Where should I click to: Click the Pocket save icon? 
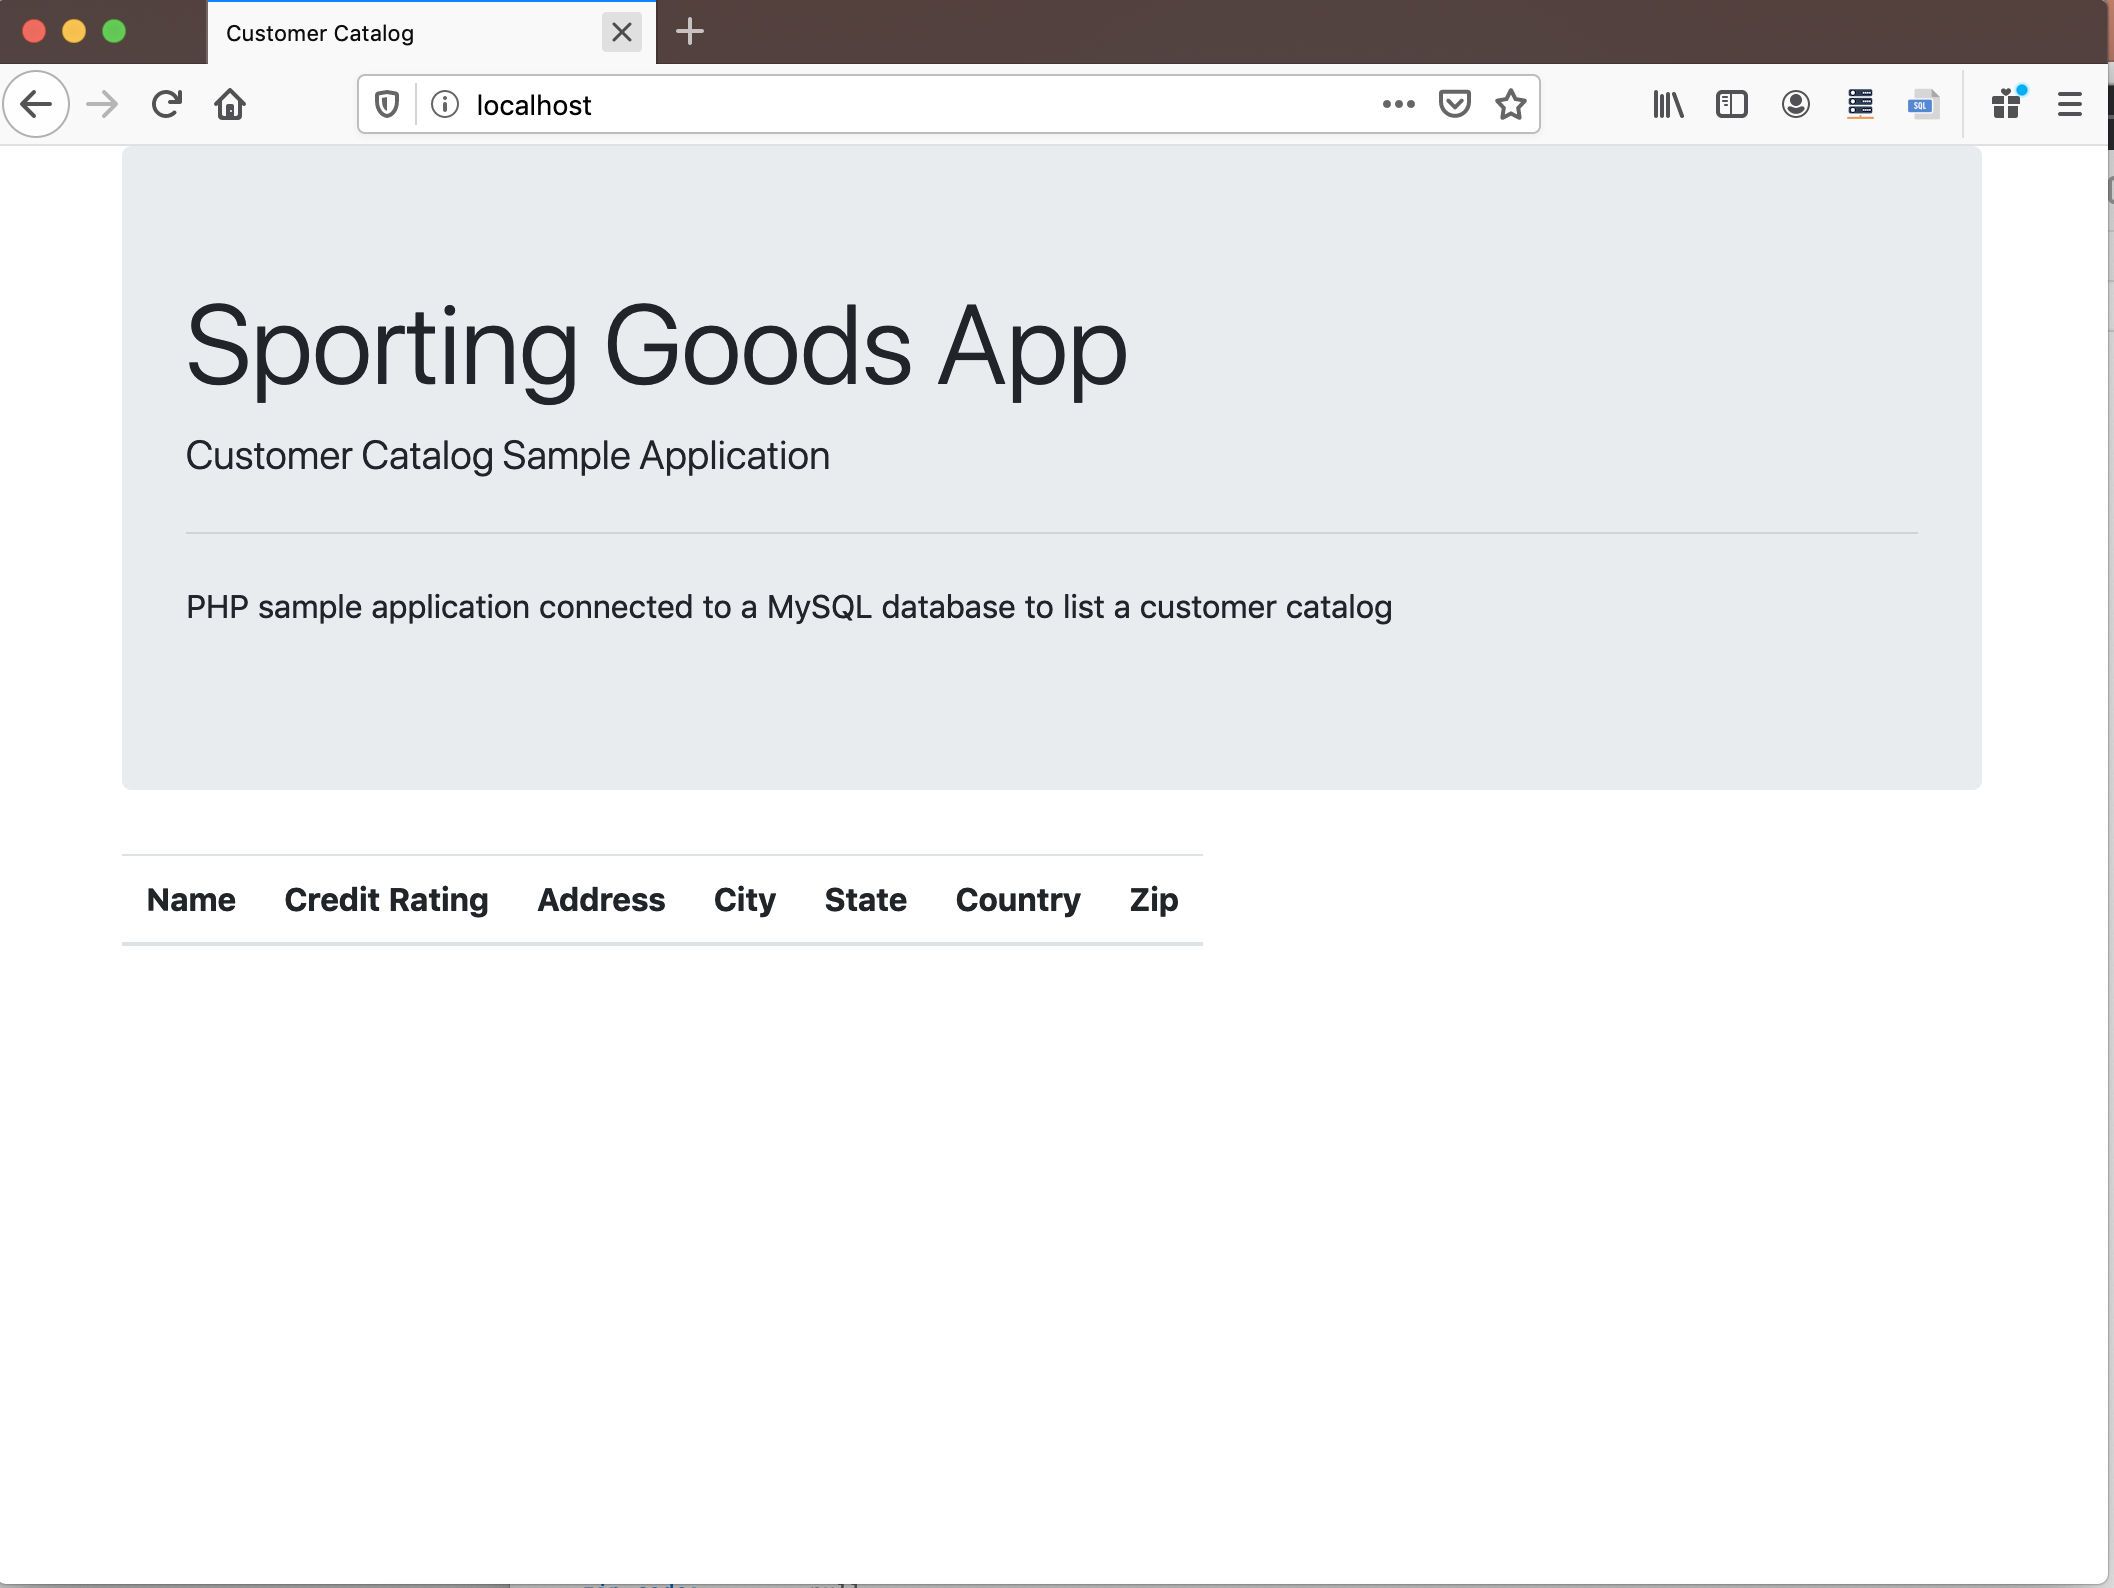point(1454,105)
